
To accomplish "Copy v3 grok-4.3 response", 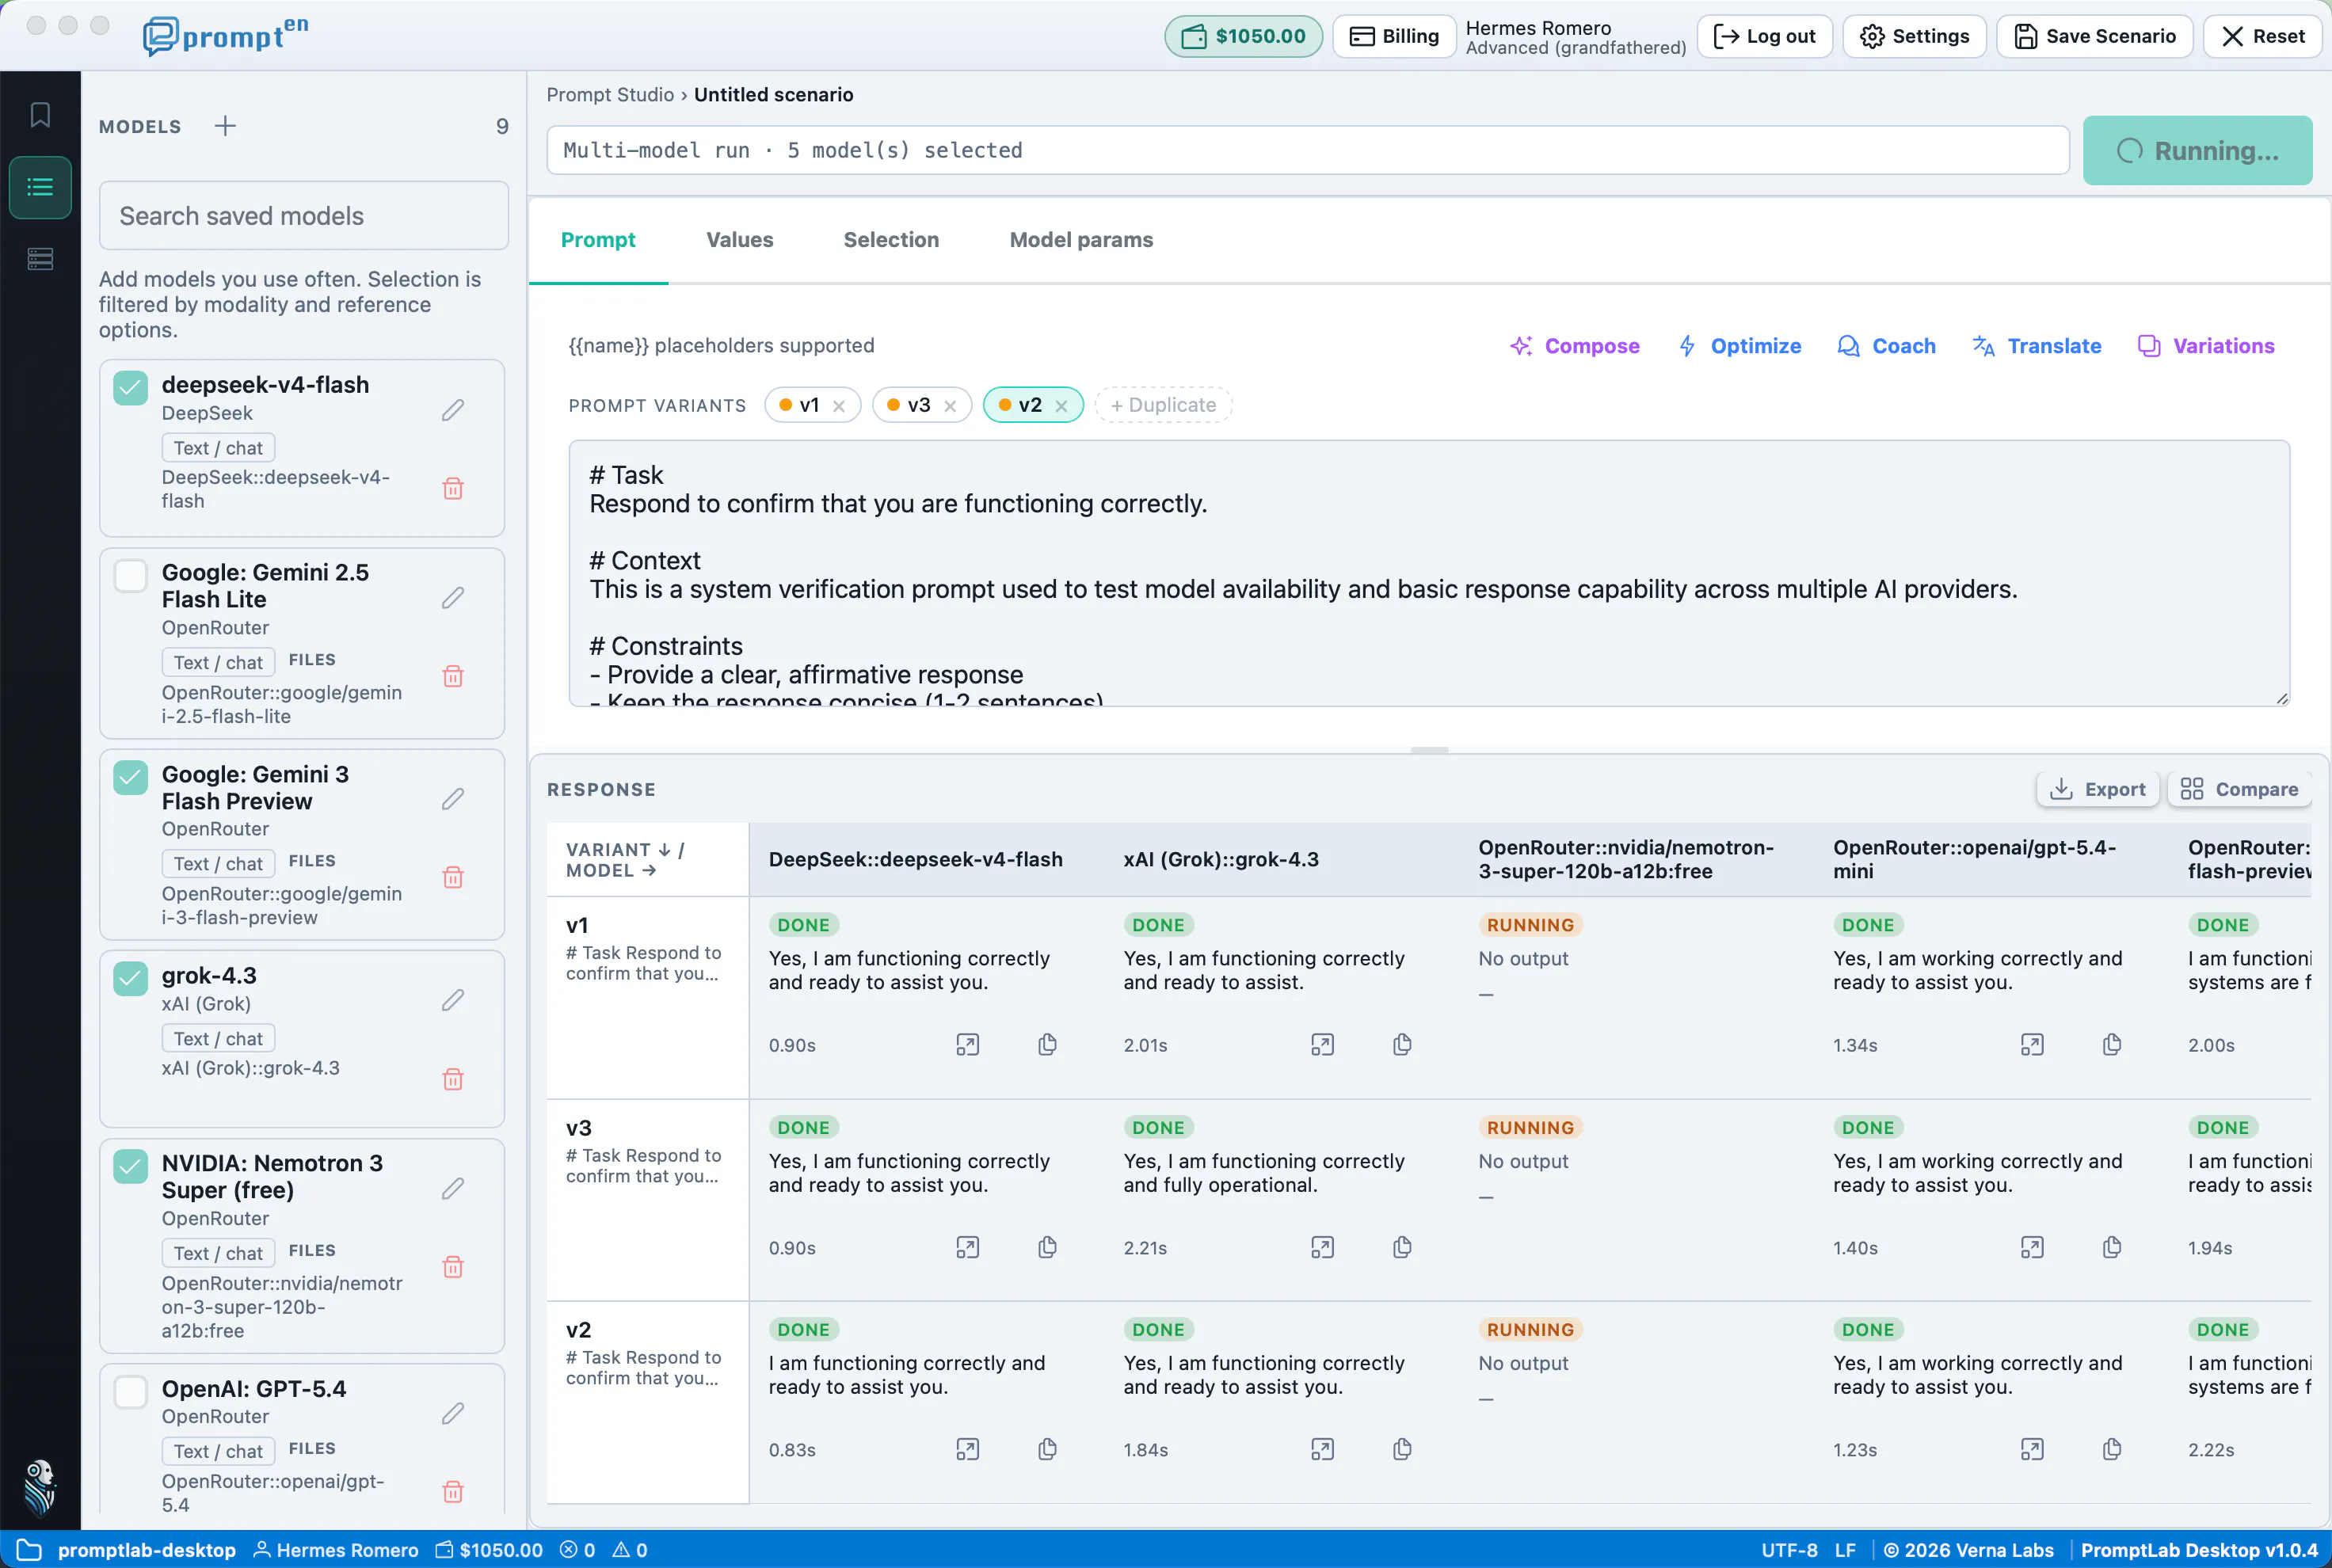I will click(1402, 1247).
